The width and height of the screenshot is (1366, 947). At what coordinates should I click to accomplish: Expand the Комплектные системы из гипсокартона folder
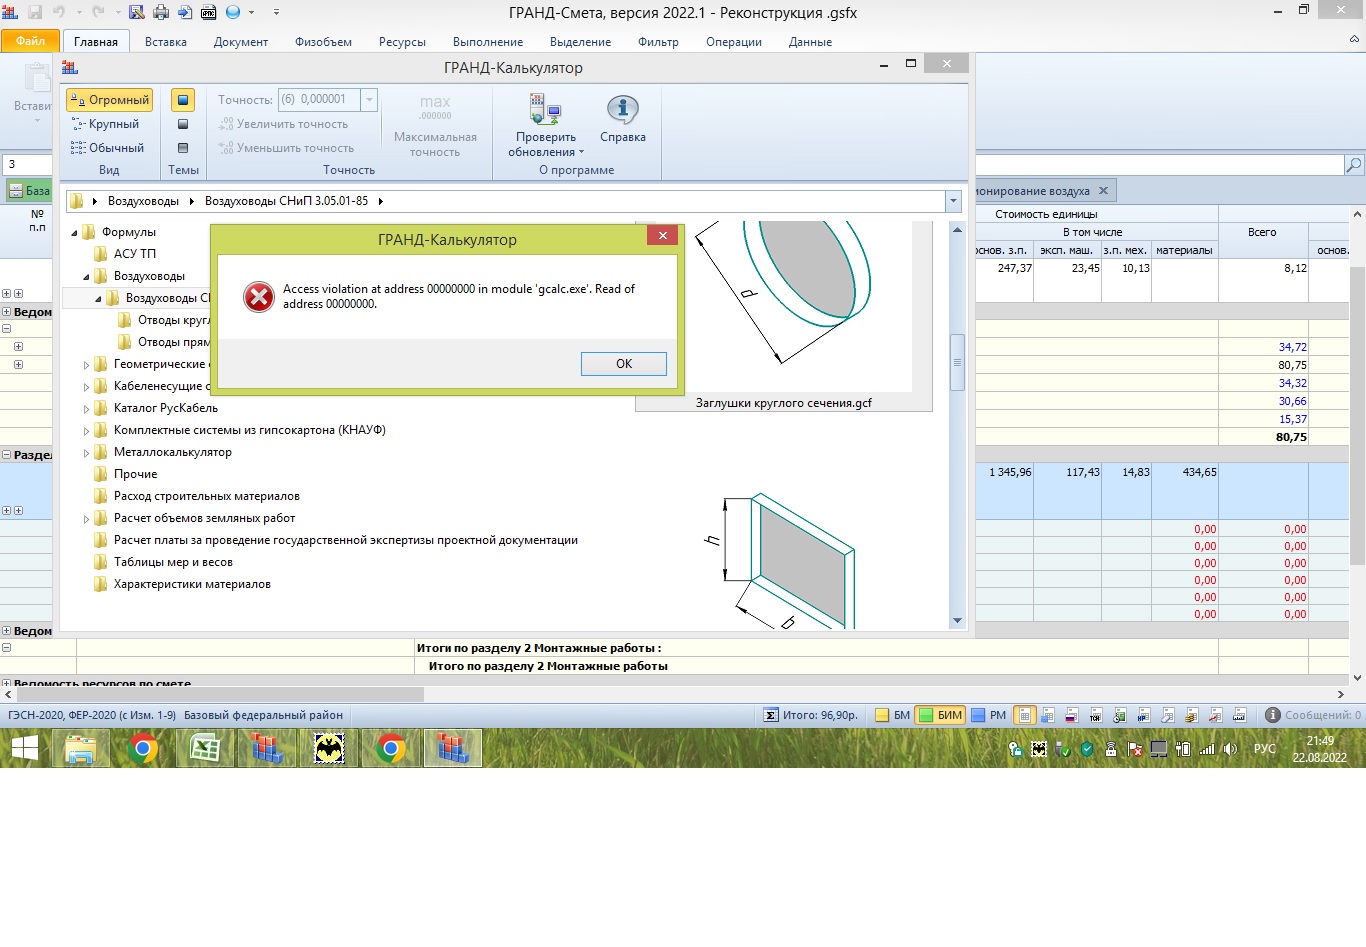click(x=86, y=431)
